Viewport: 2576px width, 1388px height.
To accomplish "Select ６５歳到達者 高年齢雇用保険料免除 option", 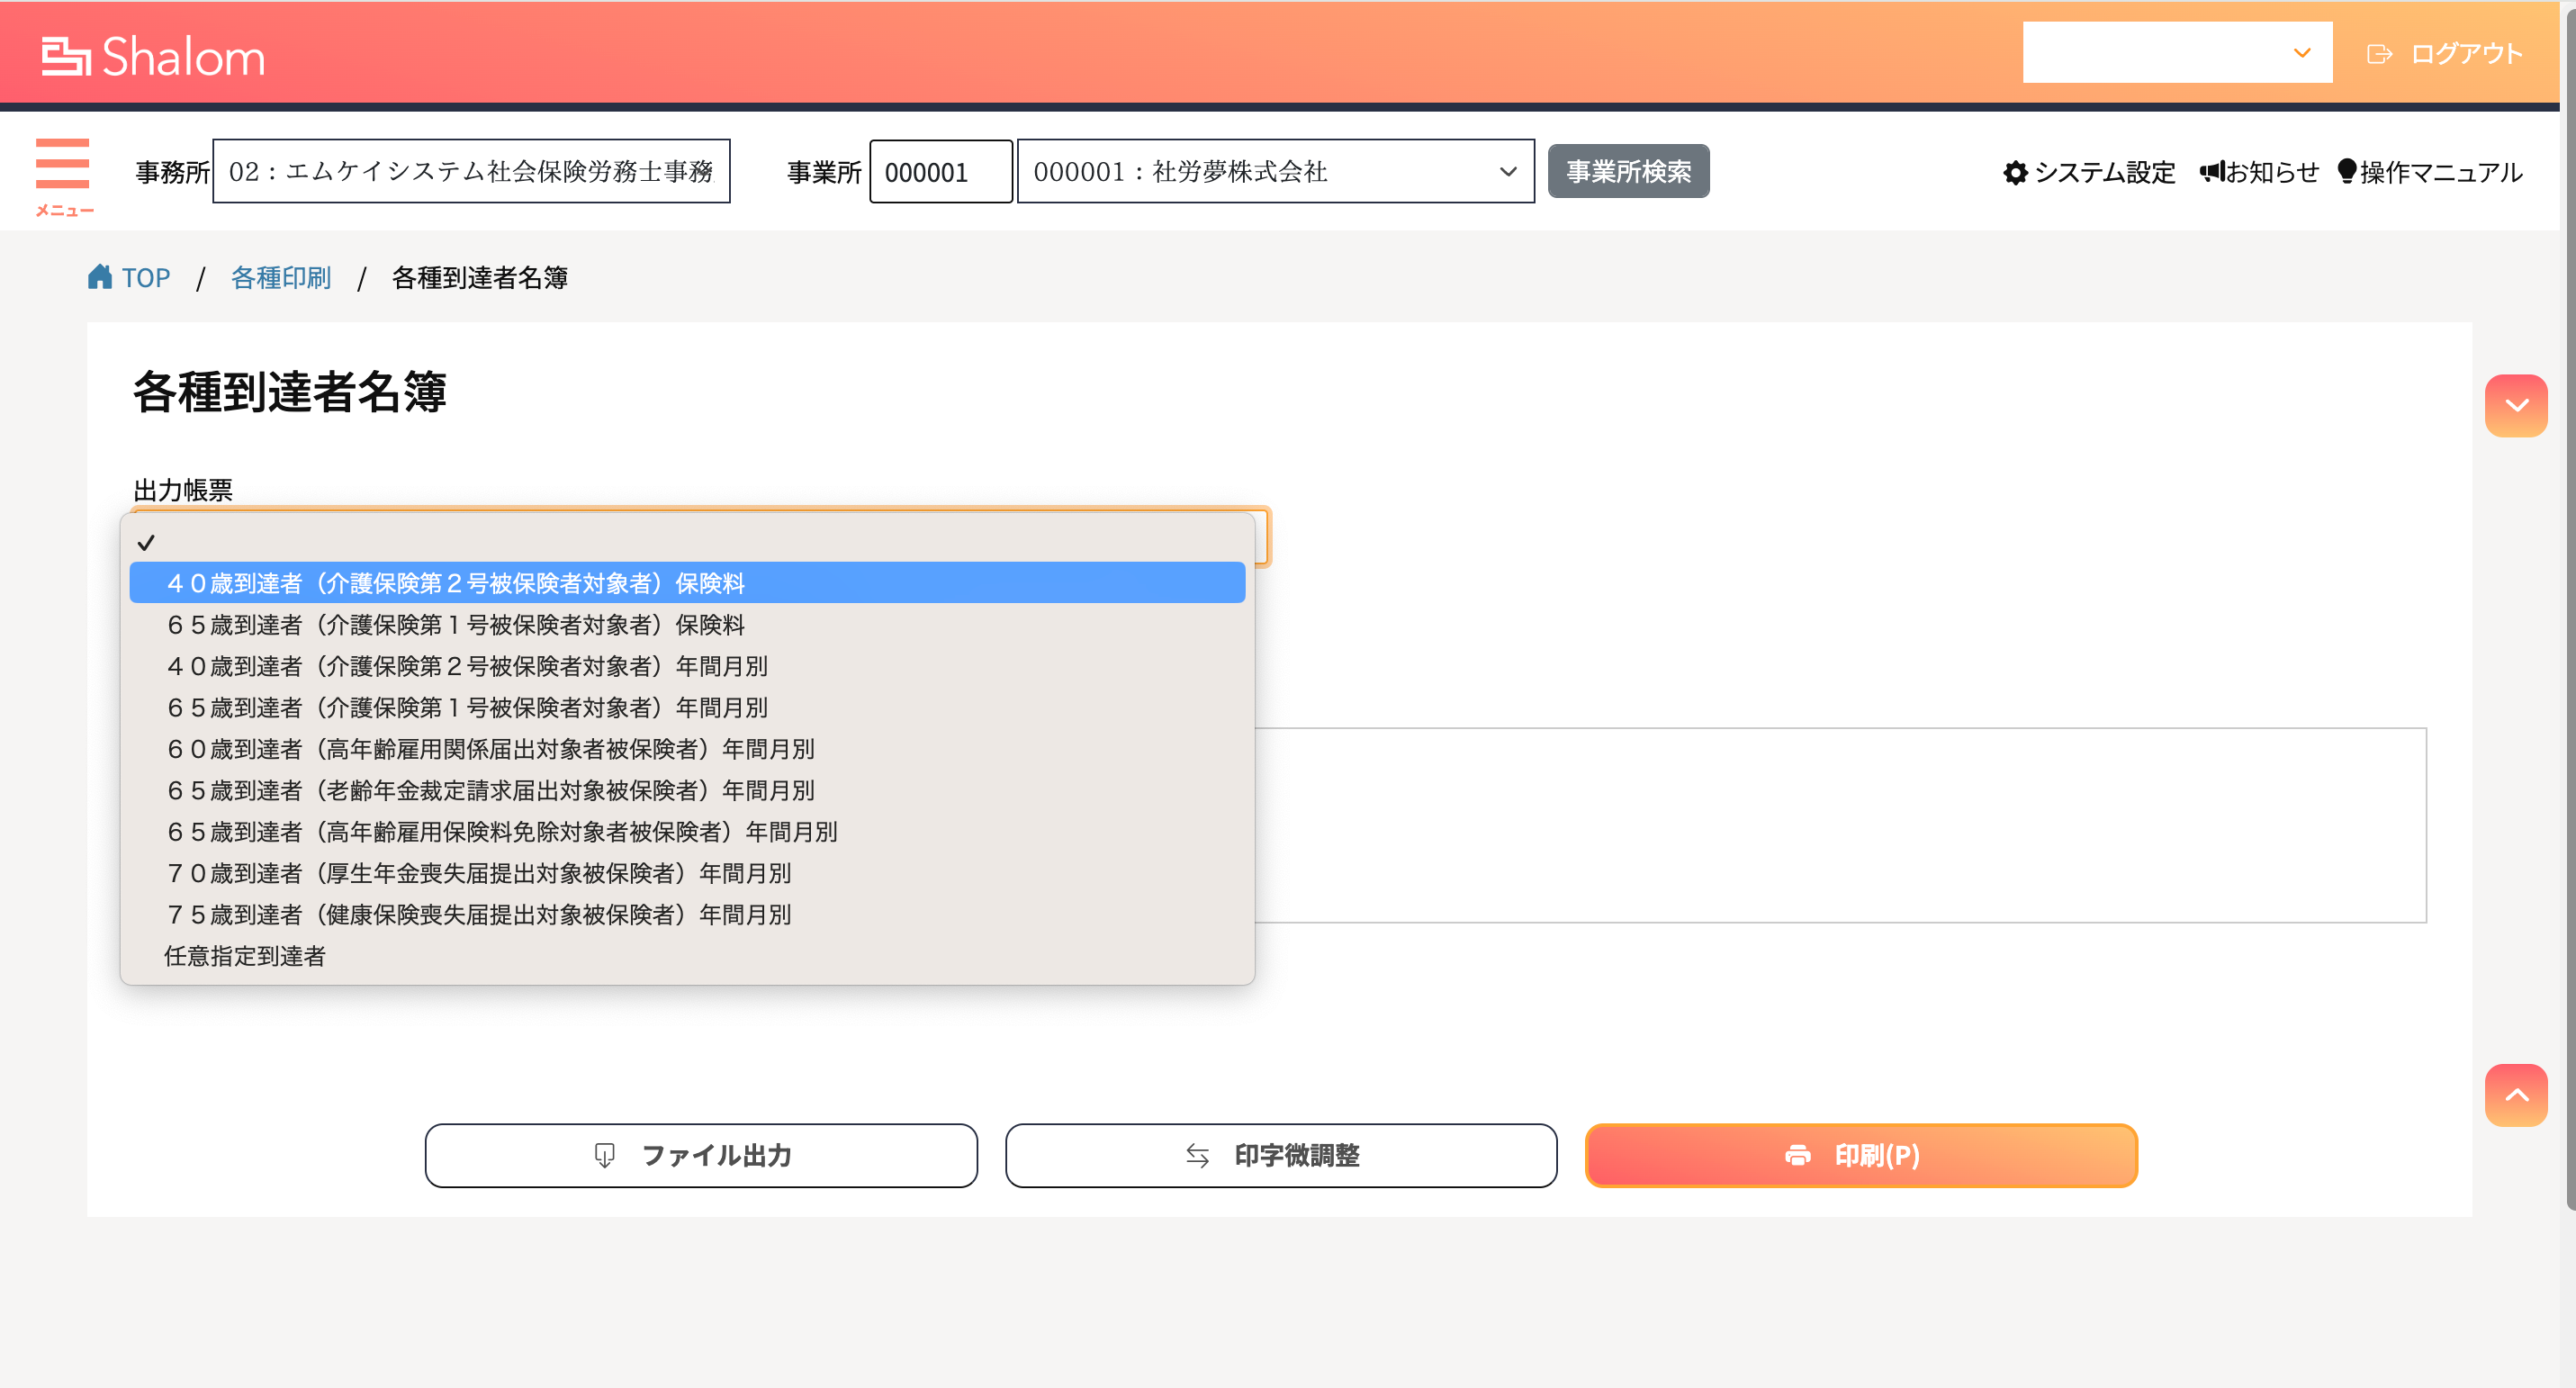I will pos(687,832).
